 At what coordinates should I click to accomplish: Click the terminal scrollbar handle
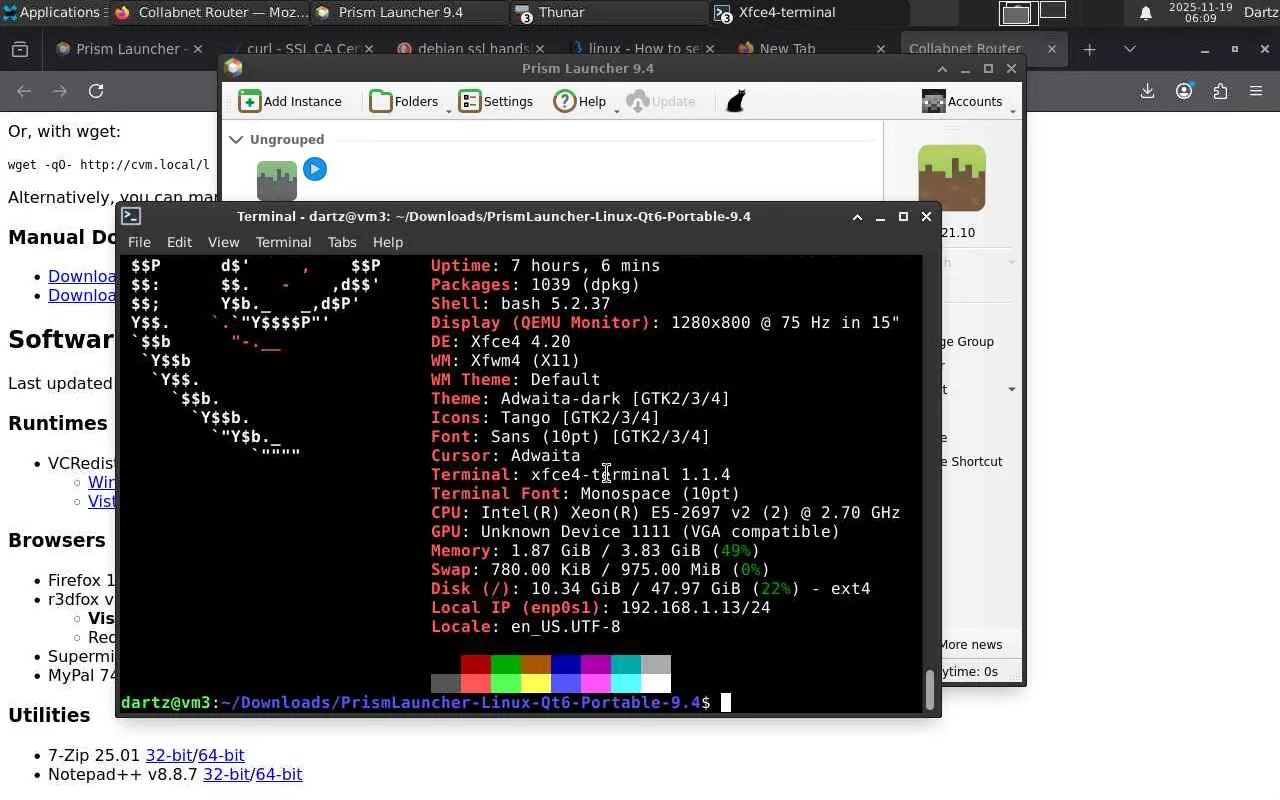pyautogui.click(x=930, y=688)
